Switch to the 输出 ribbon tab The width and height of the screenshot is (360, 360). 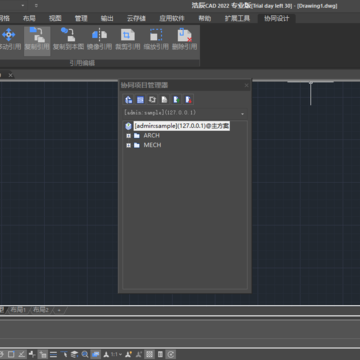pyautogui.click(x=107, y=18)
